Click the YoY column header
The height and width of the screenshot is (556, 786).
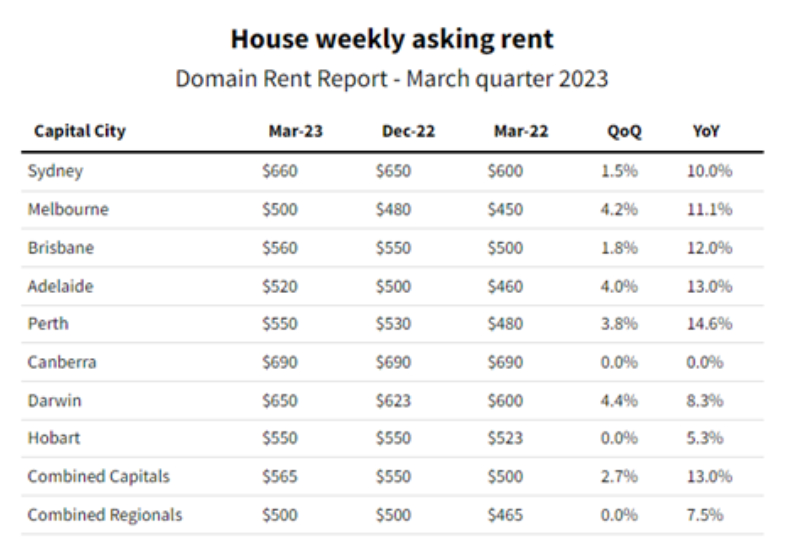pyautogui.click(x=707, y=132)
